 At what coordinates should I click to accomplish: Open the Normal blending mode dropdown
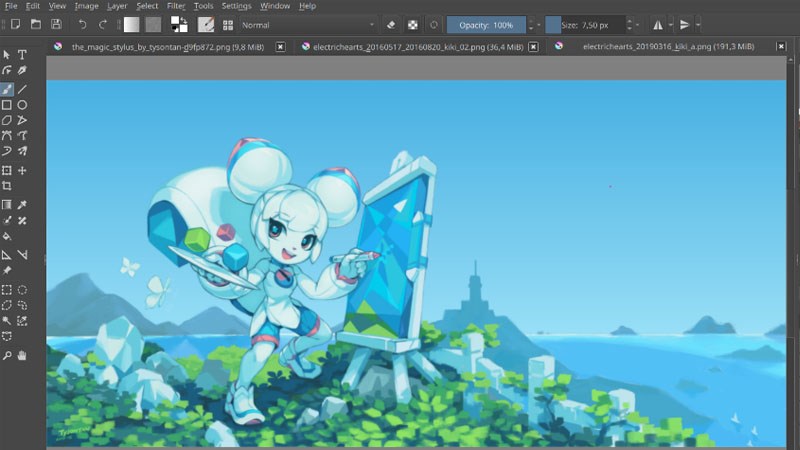(x=308, y=24)
